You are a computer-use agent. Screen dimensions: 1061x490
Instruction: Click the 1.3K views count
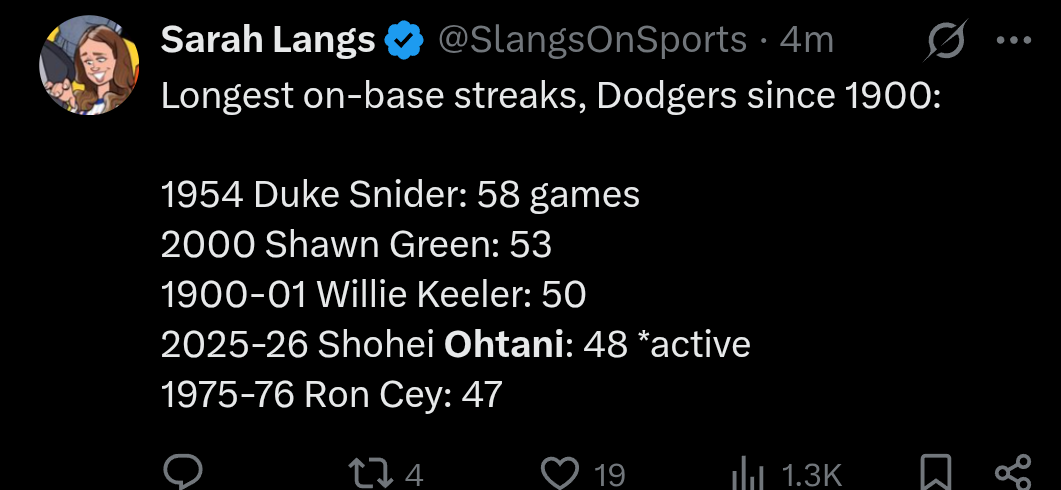(811, 474)
